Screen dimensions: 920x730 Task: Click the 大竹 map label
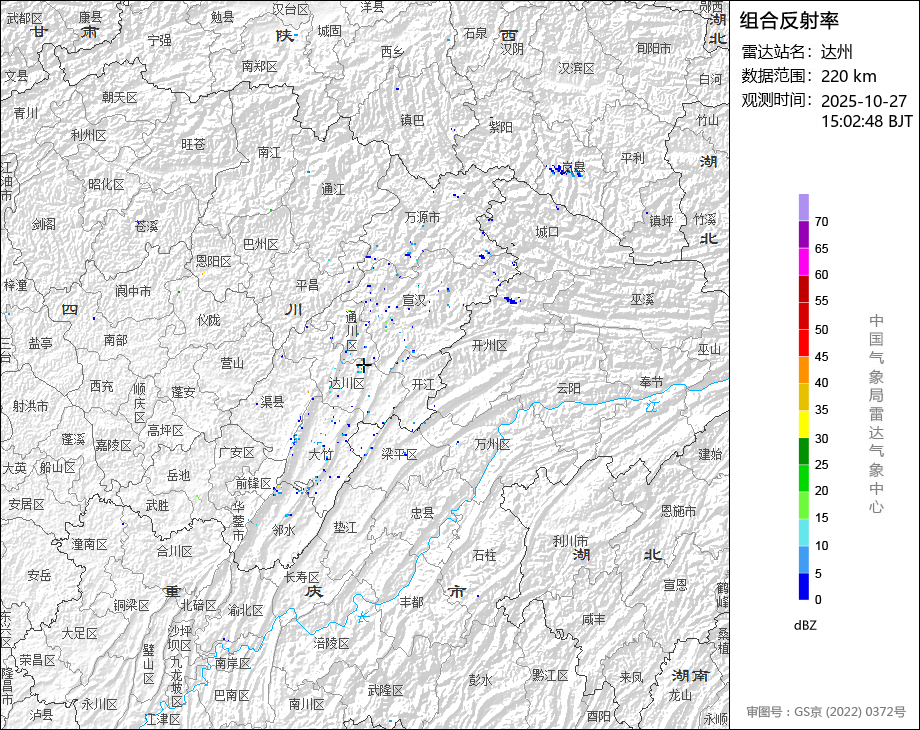pyautogui.click(x=321, y=454)
